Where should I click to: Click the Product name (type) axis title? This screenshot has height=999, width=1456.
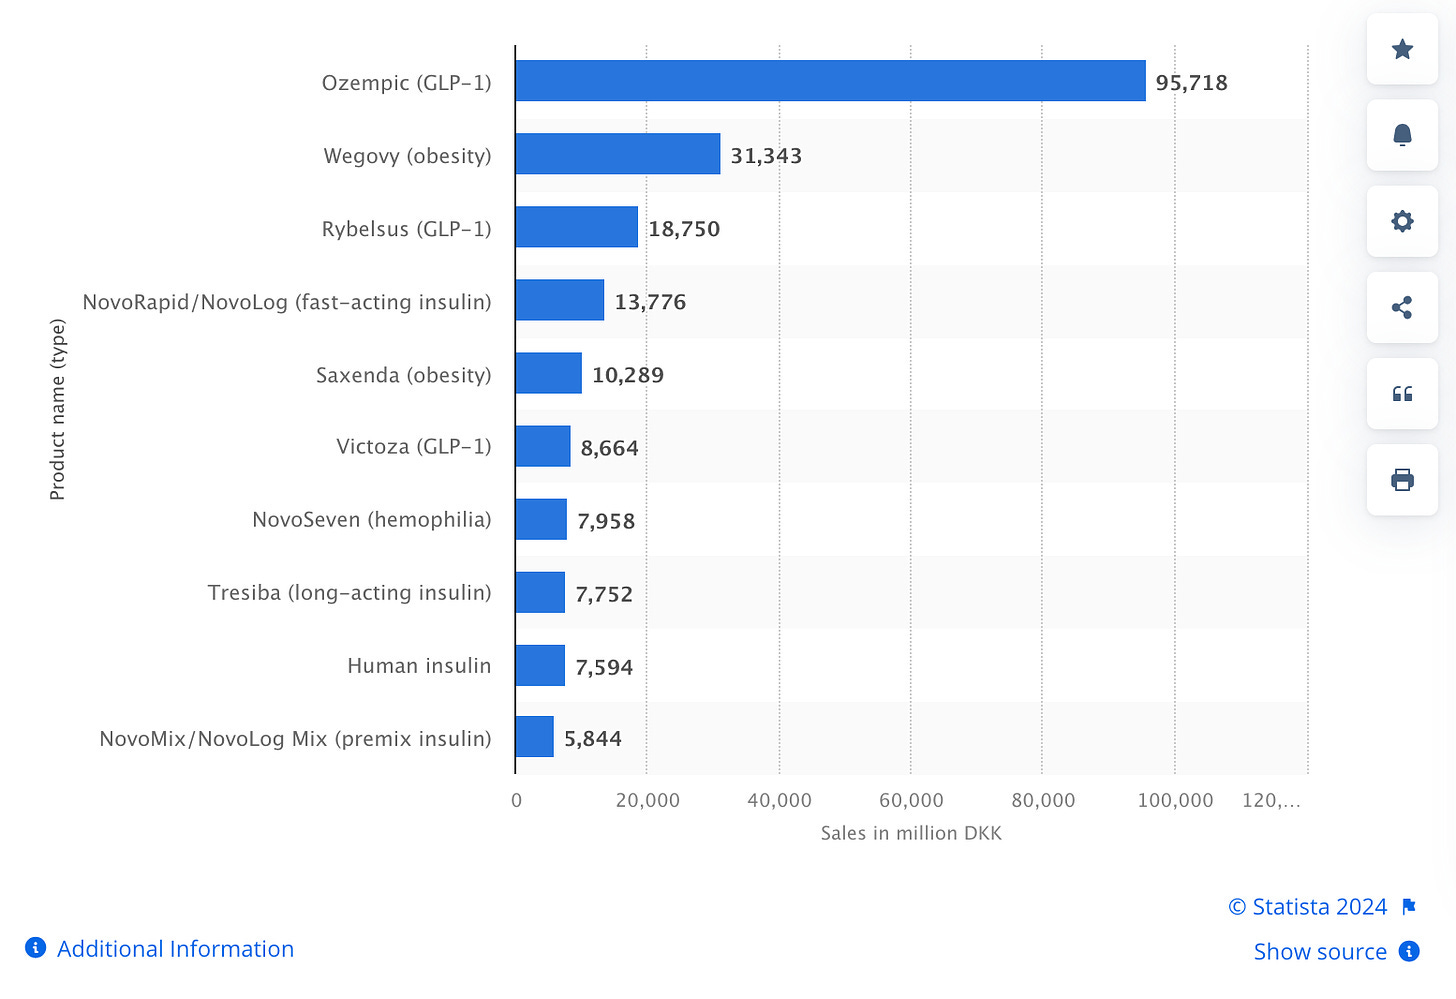pyautogui.click(x=58, y=409)
